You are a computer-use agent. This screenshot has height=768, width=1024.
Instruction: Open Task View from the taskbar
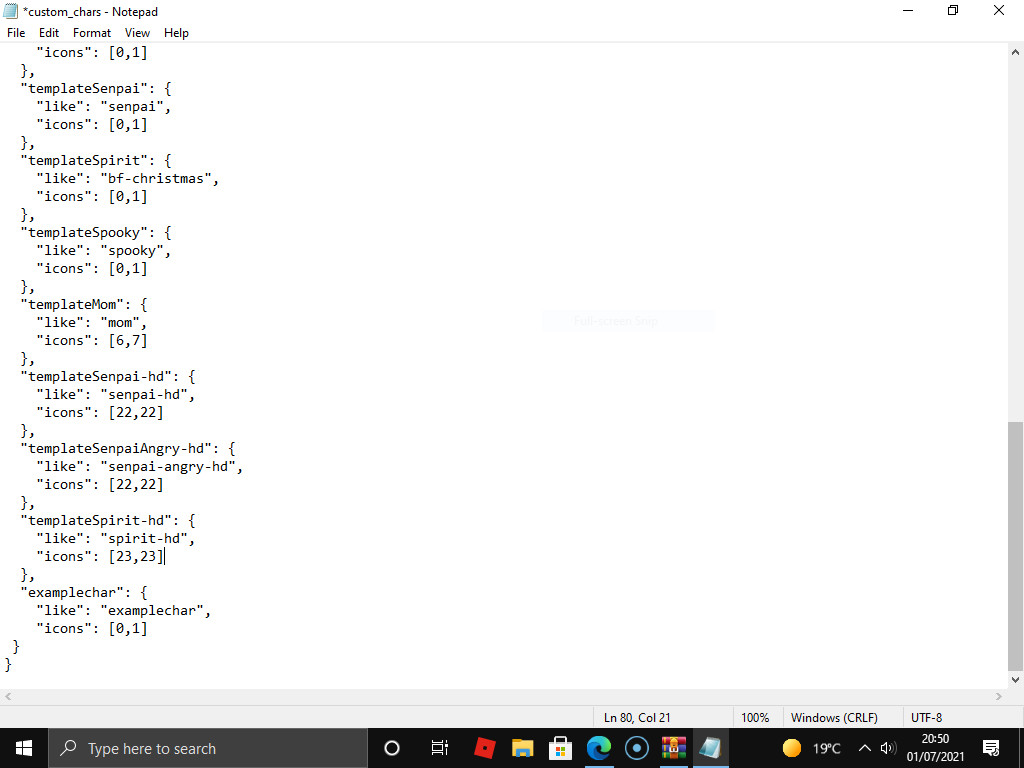click(x=439, y=748)
